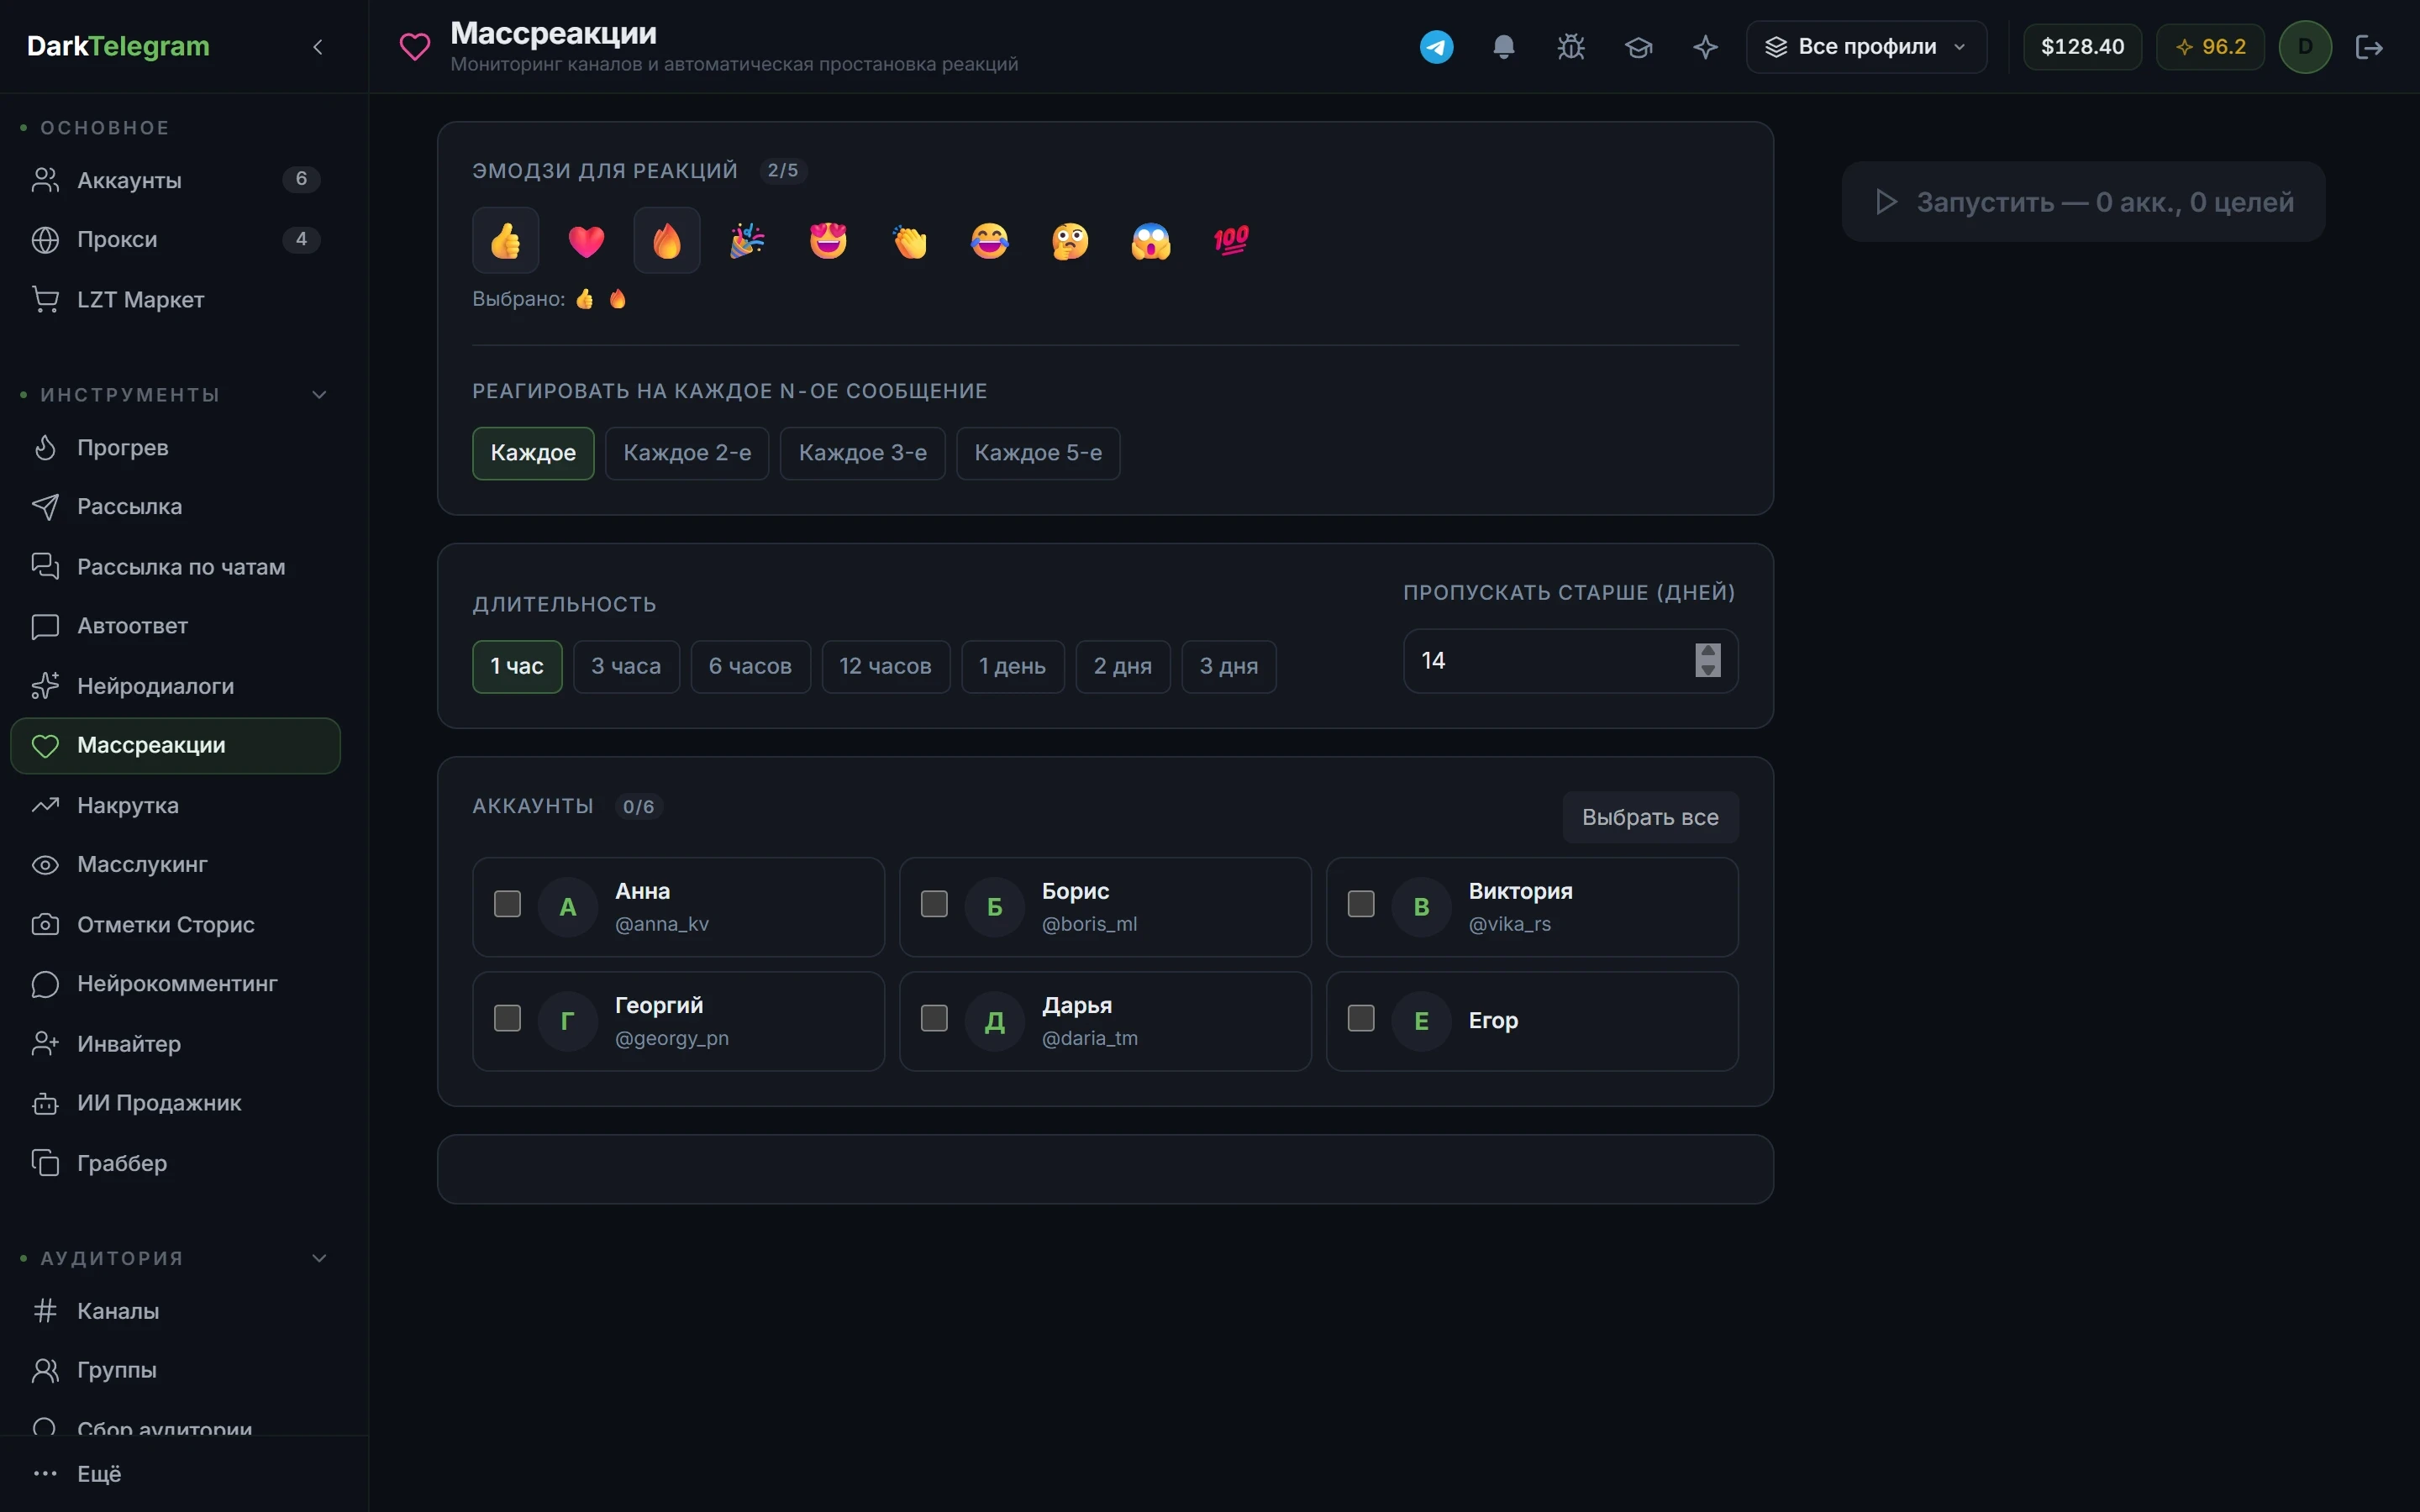The image size is (2420, 1512).
Task: Open Нейрокомментинг in the sidebar
Action: coord(175,984)
